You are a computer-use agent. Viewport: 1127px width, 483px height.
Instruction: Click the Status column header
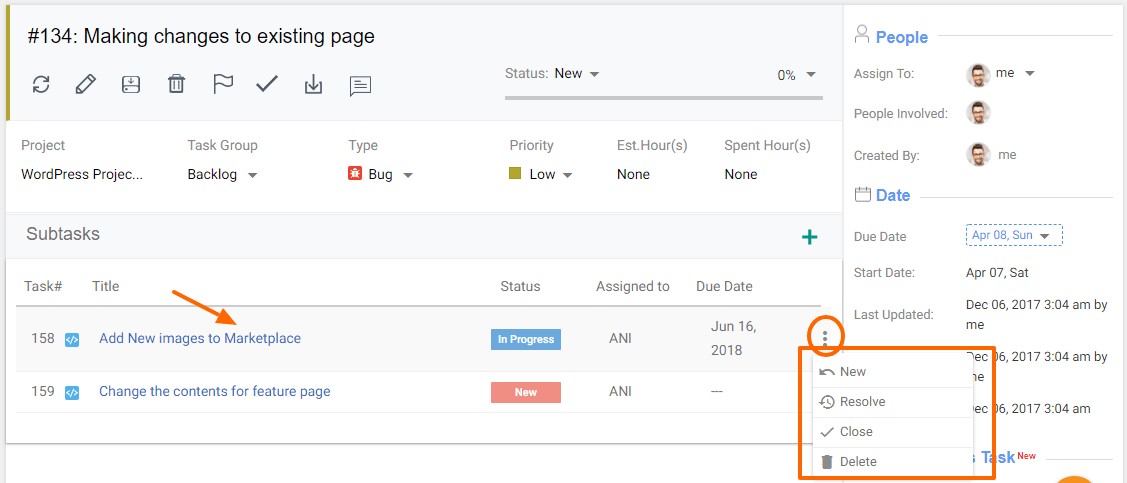[x=520, y=286]
